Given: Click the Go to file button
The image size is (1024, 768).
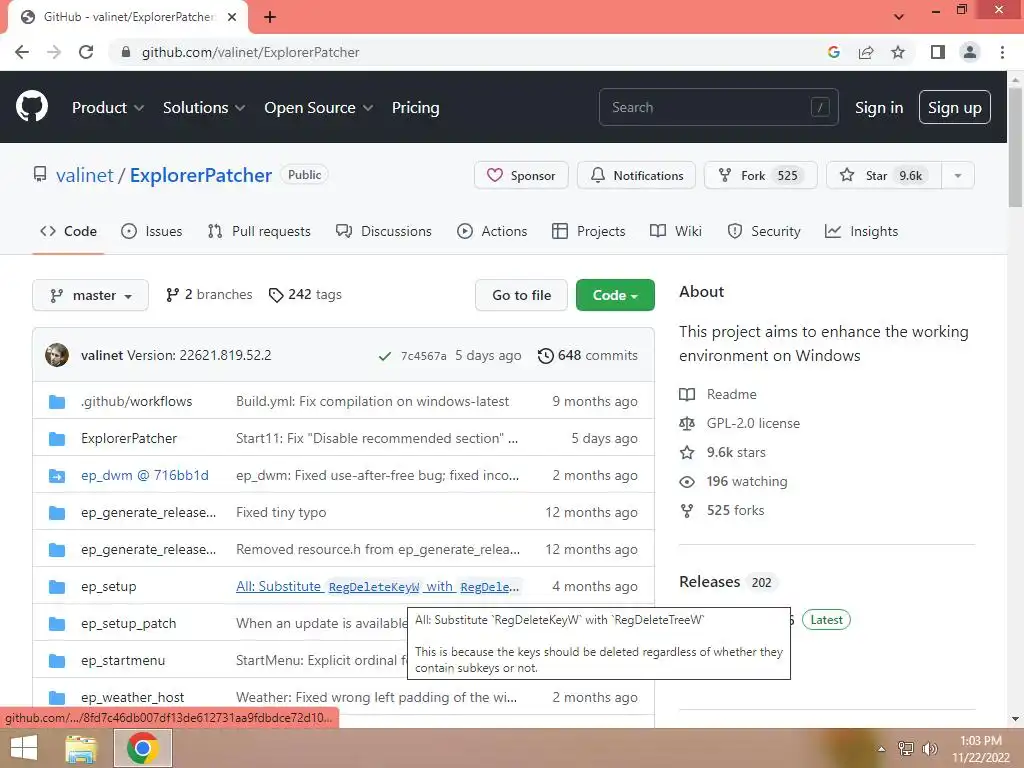Looking at the screenshot, I should [521, 295].
